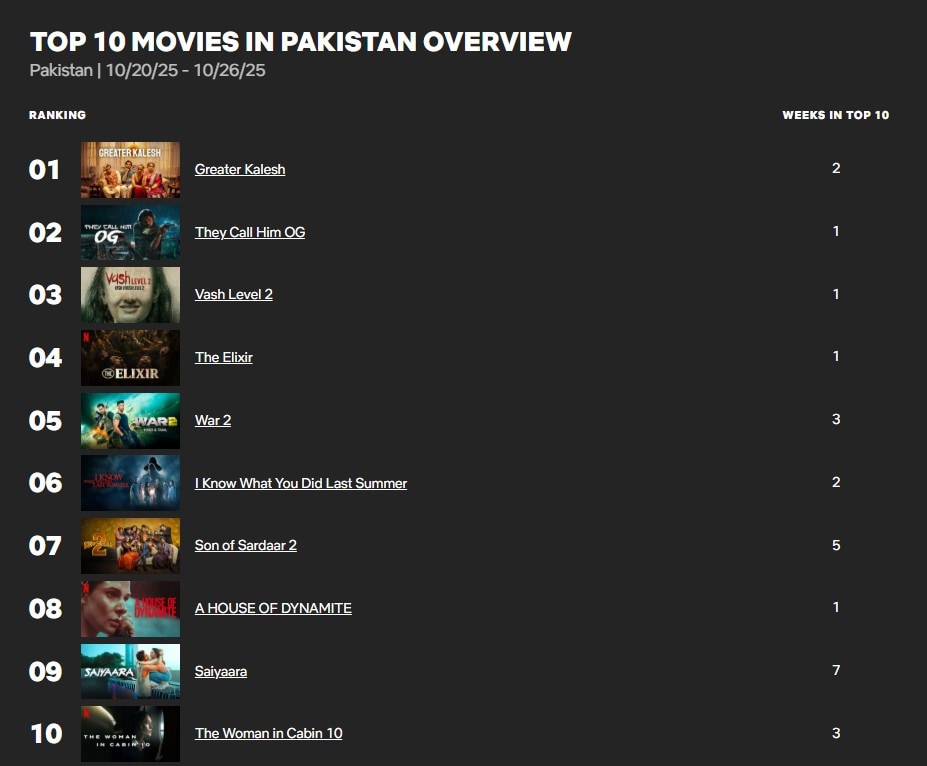Select The Woman in Cabin 10 thumbnail
Image resolution: width=927 pixels, height=766 pixels.
tap(130, 734)
